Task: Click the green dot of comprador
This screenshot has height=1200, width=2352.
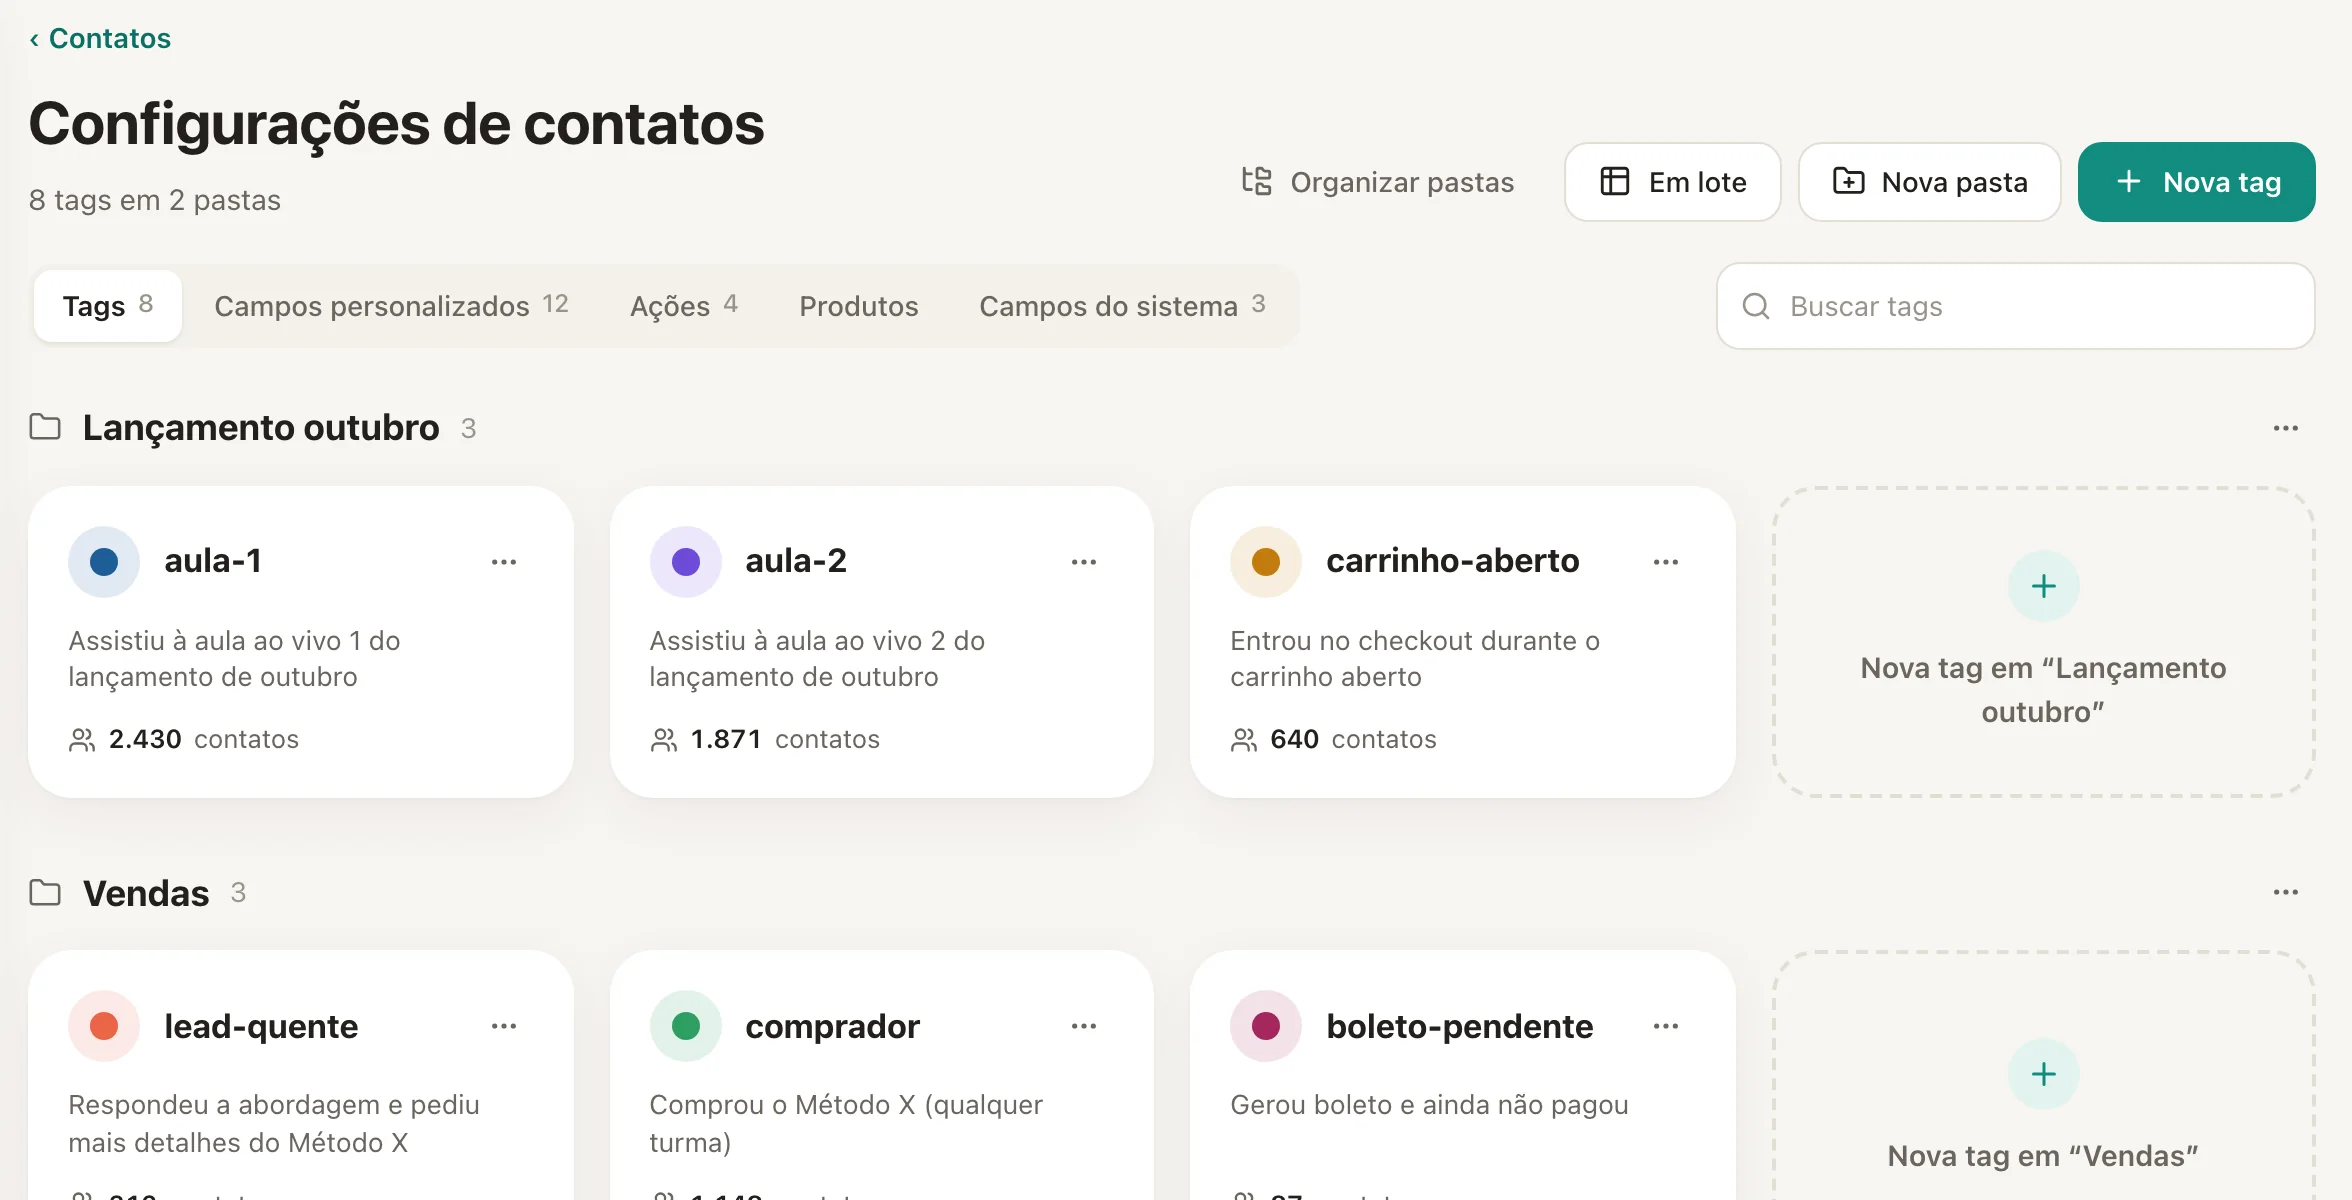Action: [x=686, y=1026]
